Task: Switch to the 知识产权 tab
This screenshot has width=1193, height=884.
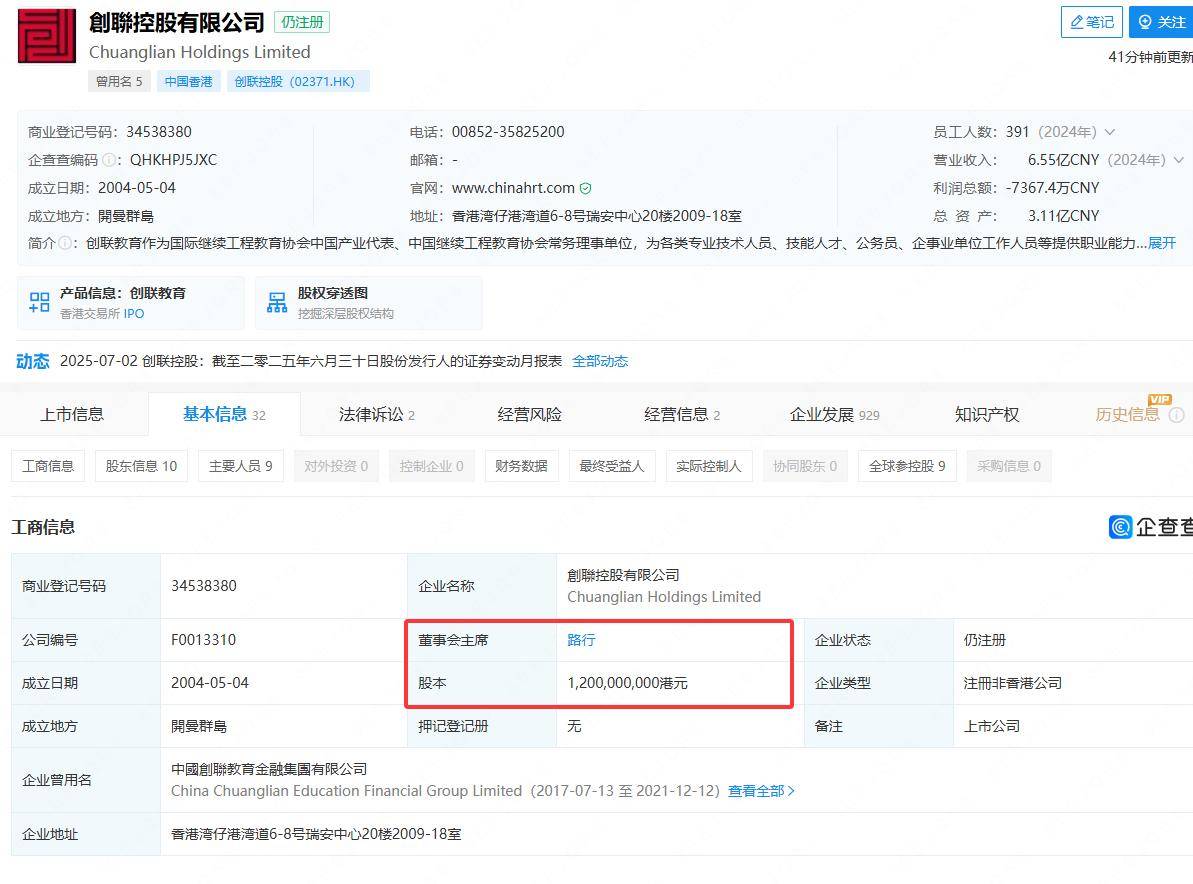Action: [x=987, y=415]
